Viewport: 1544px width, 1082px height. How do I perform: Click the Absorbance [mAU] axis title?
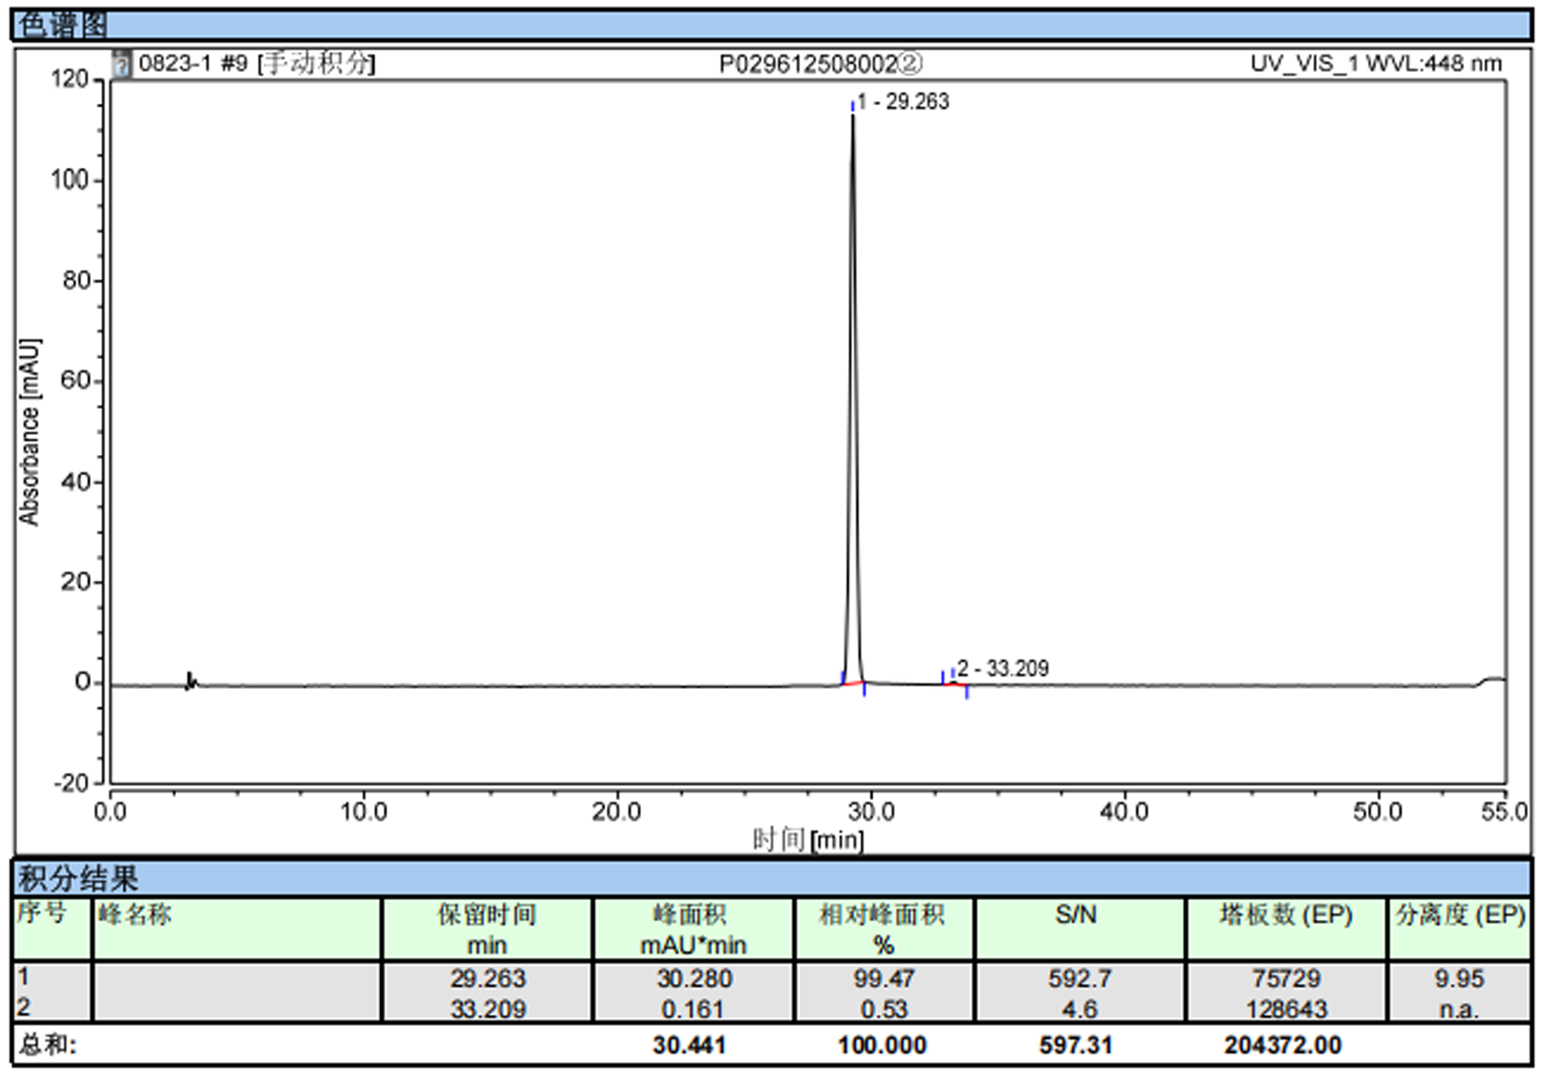coord(30,431)
